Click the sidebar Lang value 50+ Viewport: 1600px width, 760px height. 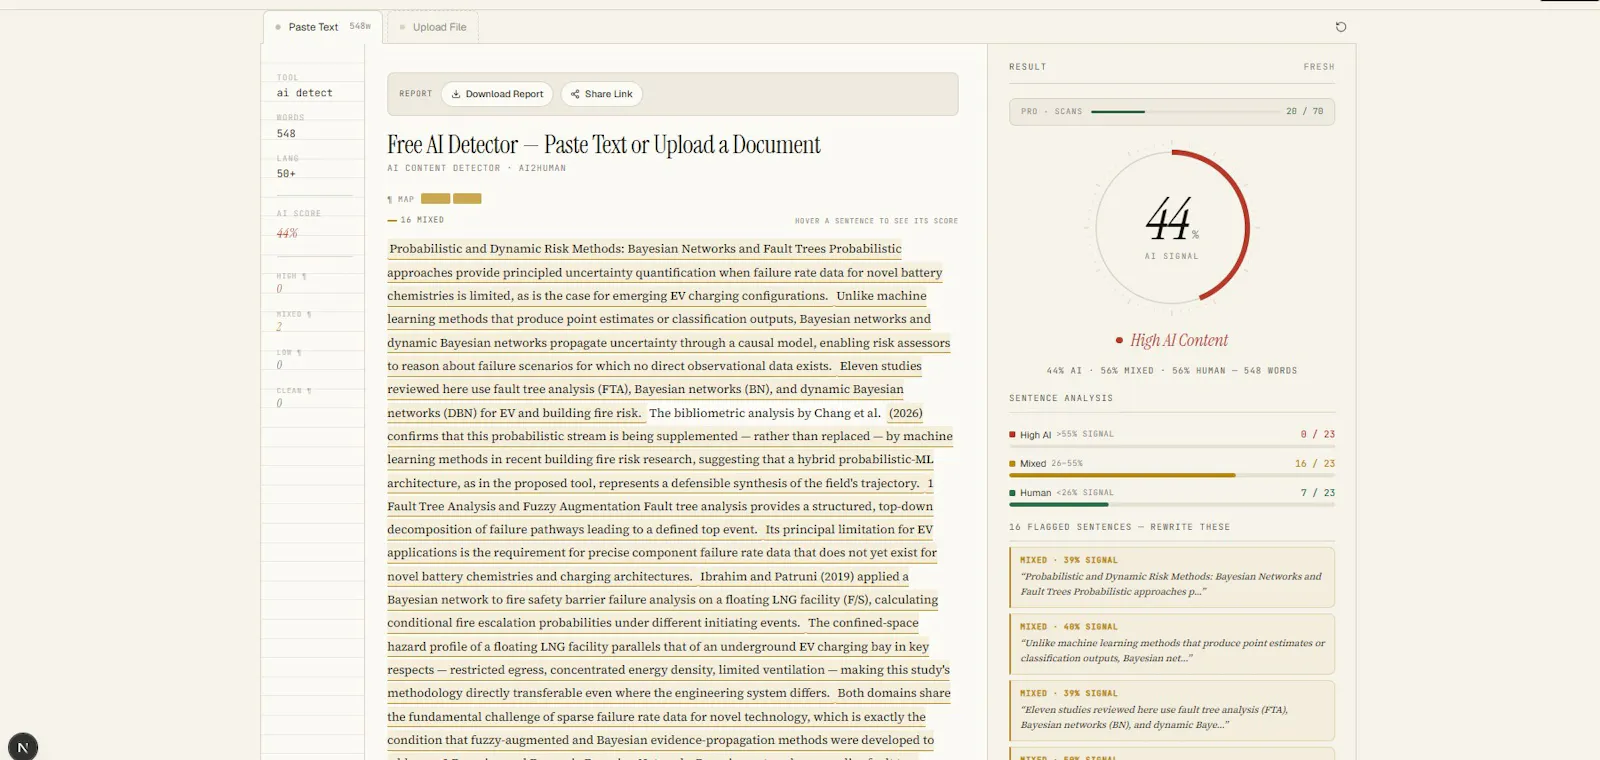click(x=286, y=174)
